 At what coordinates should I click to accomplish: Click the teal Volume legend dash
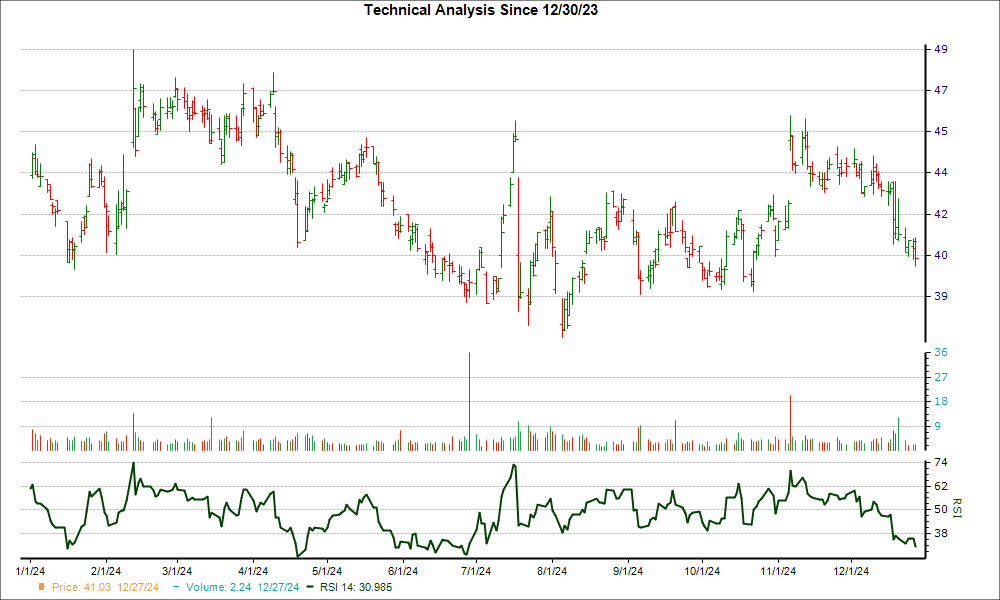coord(174,587)
